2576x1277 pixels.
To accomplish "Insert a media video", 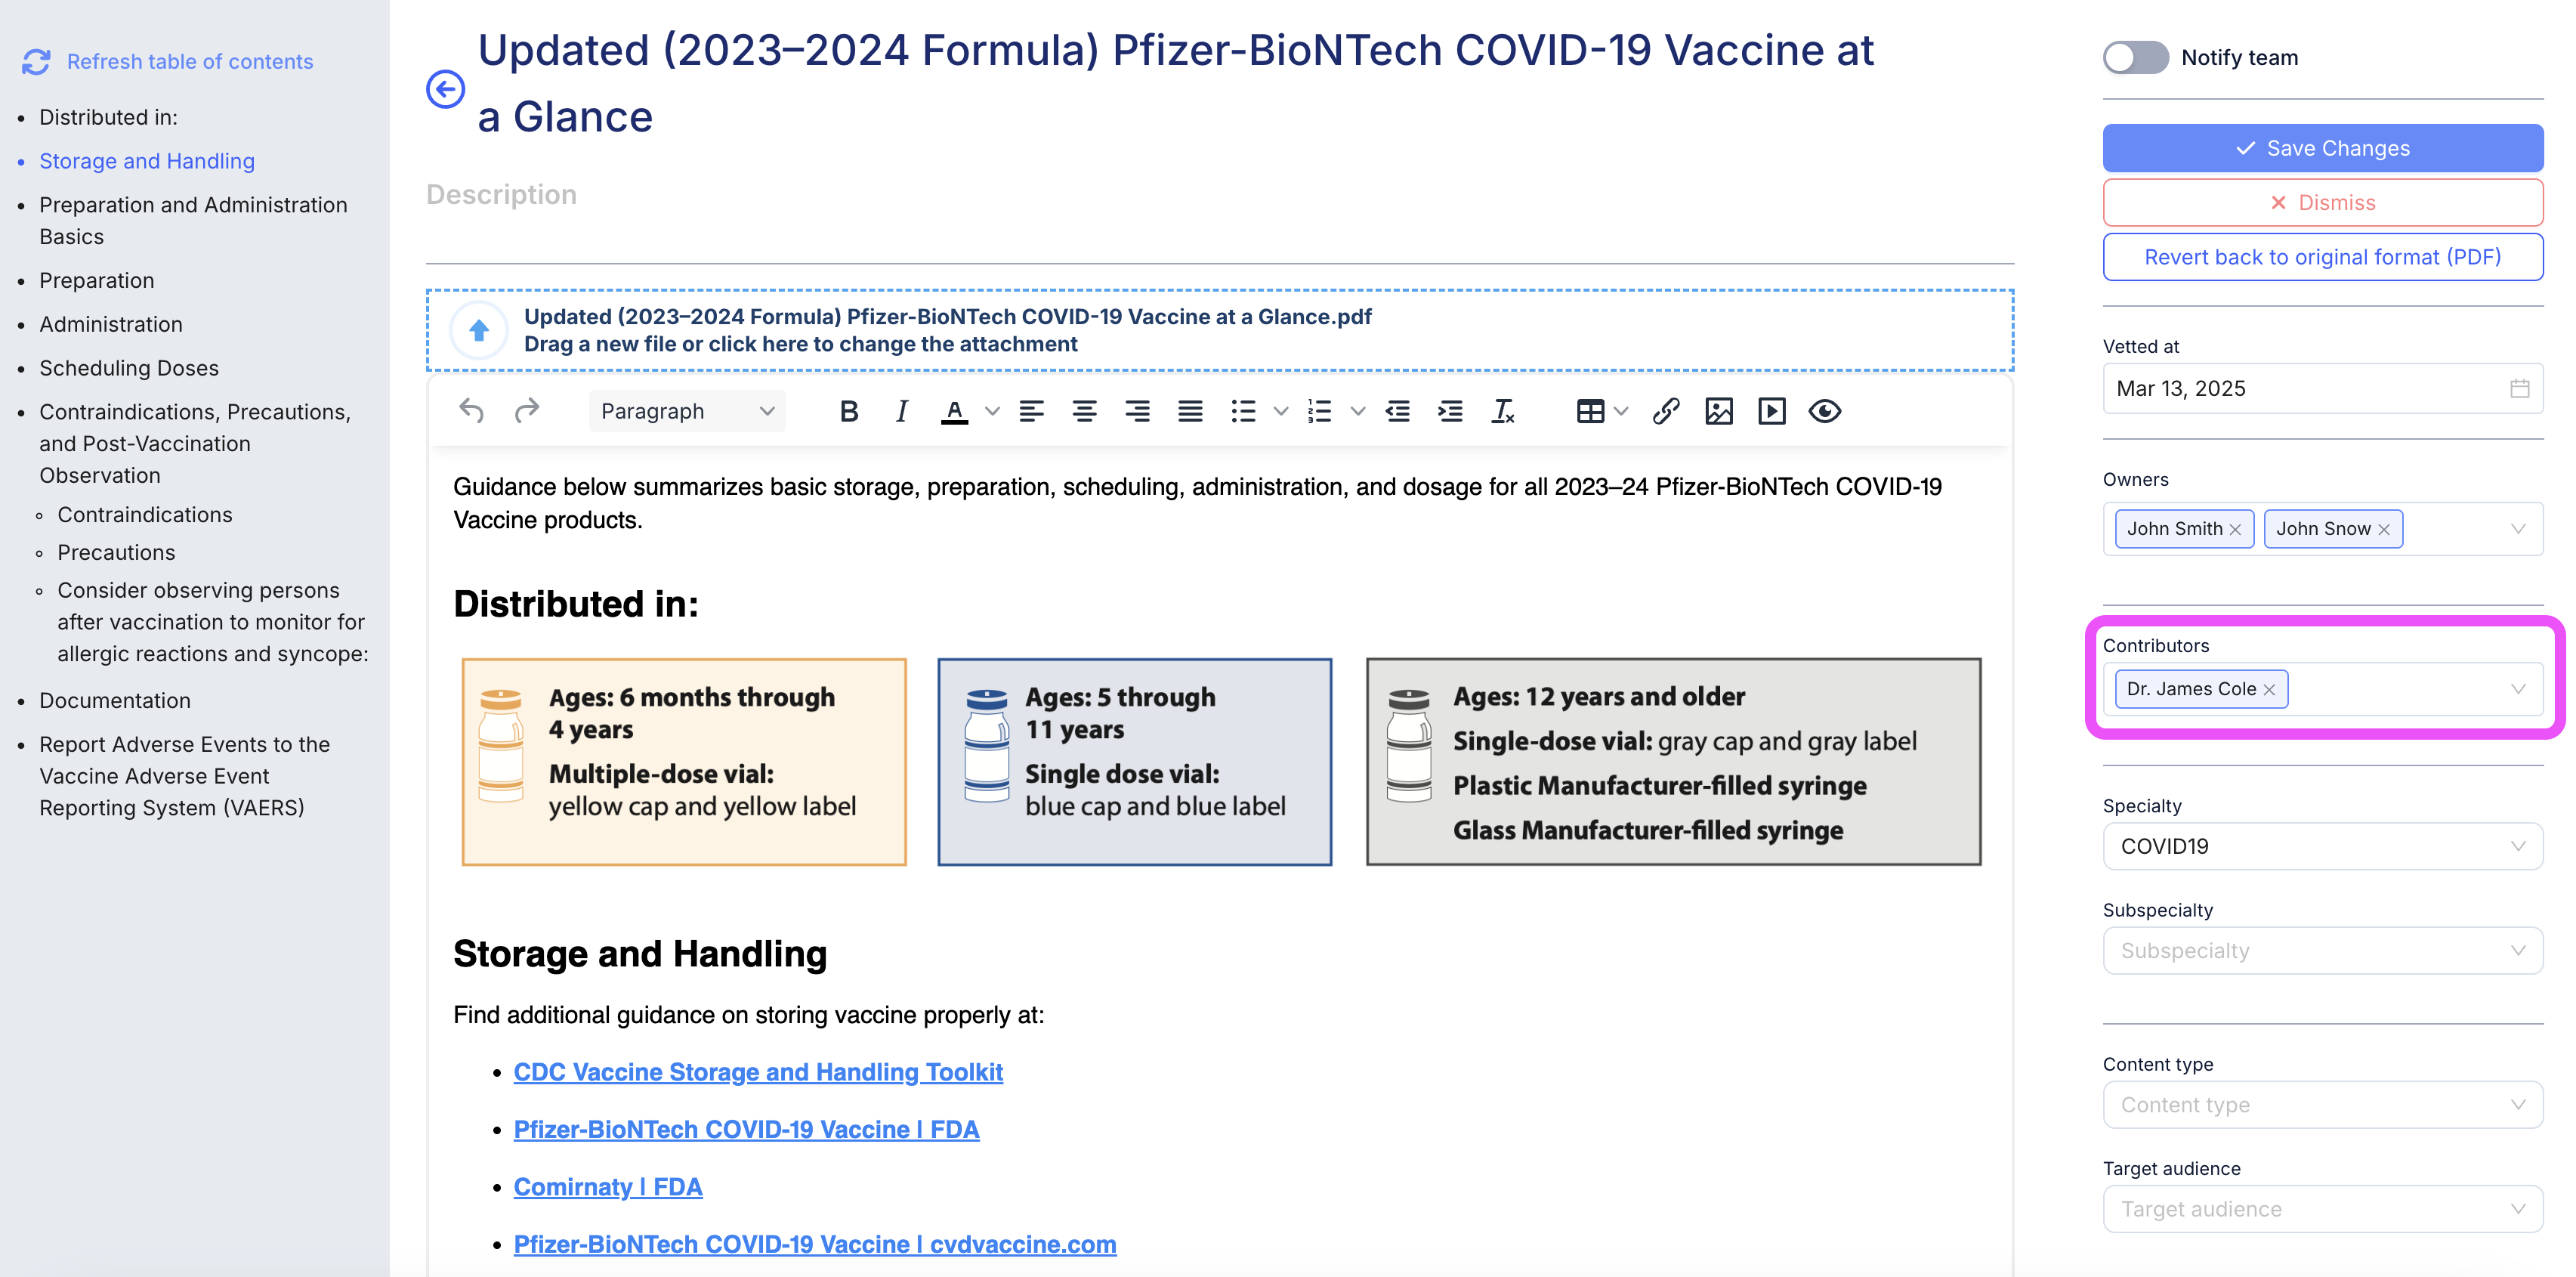I will (x=1772, y=411).
